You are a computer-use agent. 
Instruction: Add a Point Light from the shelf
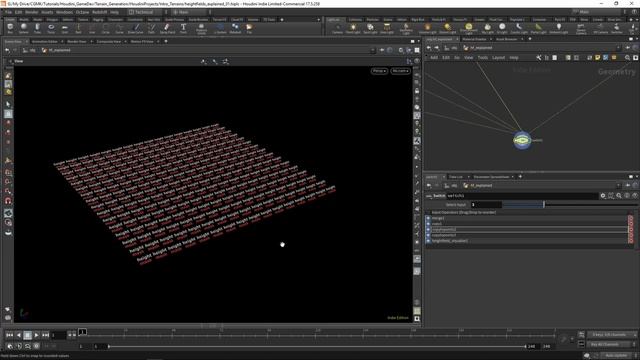353,29
